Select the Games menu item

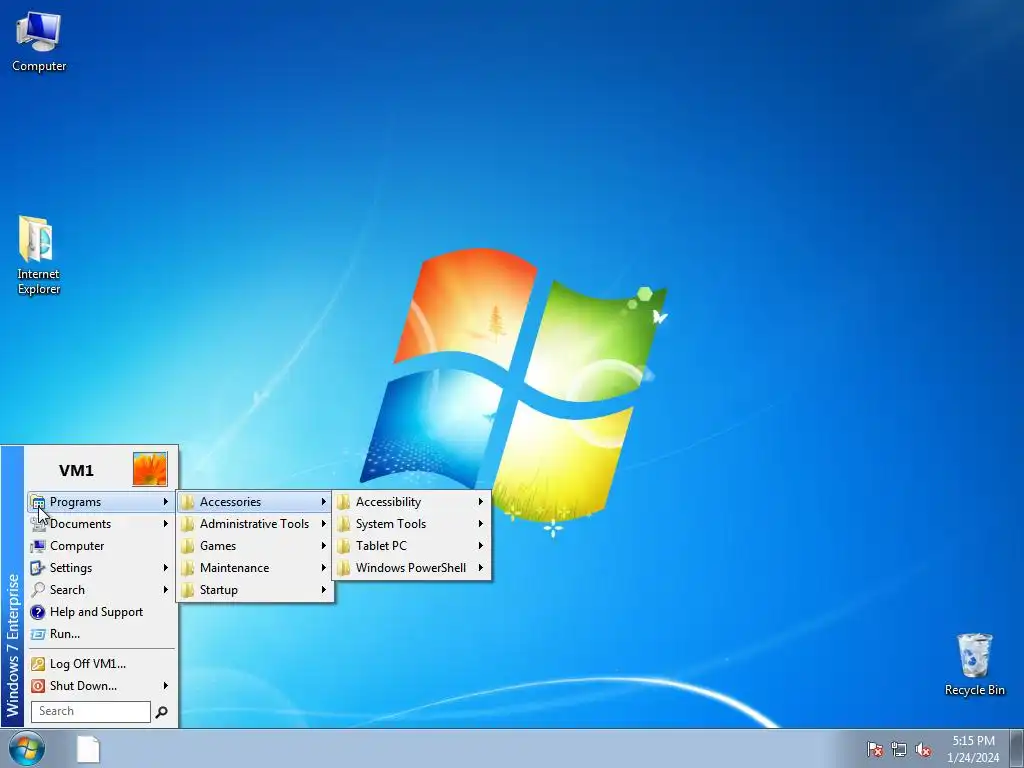click(255, 546)
